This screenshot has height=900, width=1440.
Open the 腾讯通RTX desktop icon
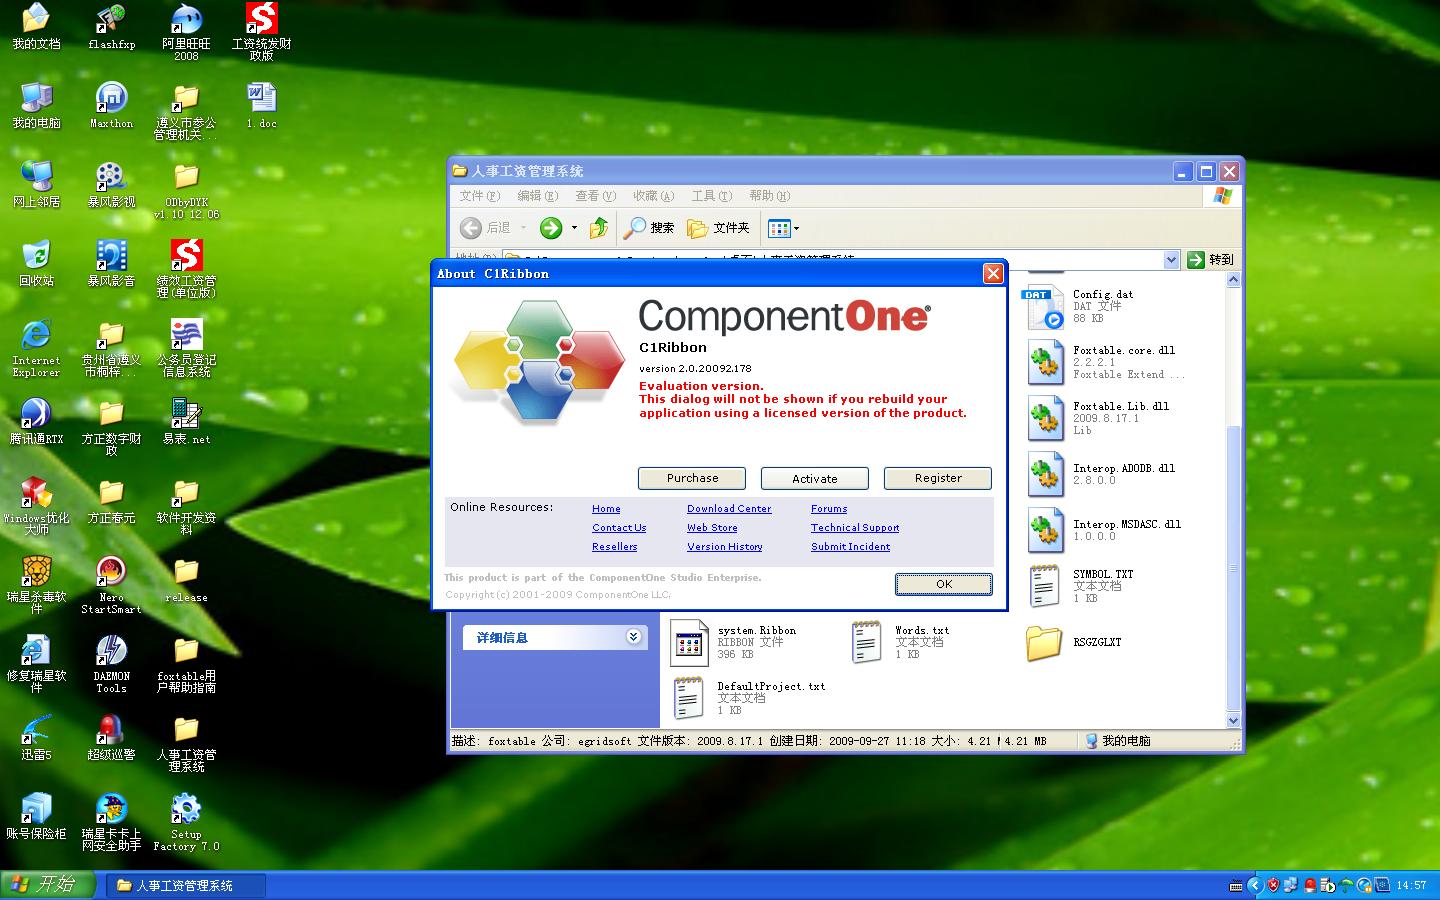point(36,421)
